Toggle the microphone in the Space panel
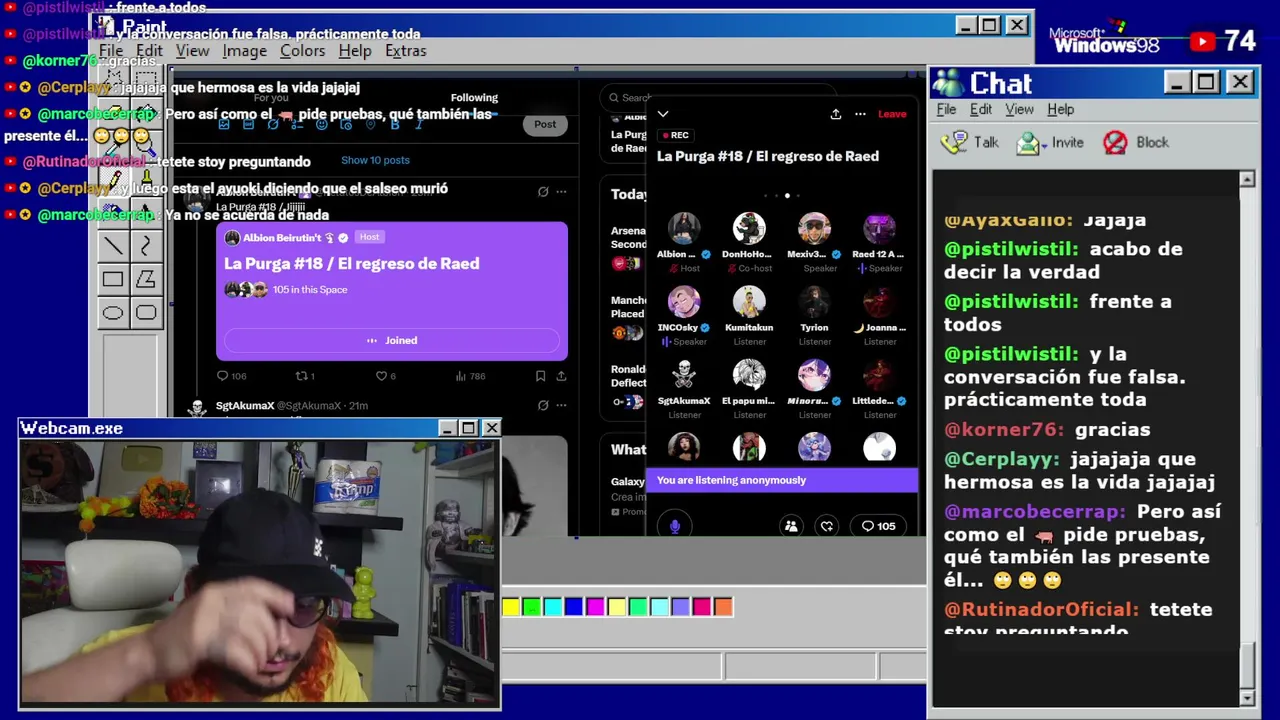This screenshot has width=1280, height=720. (675, 526)
